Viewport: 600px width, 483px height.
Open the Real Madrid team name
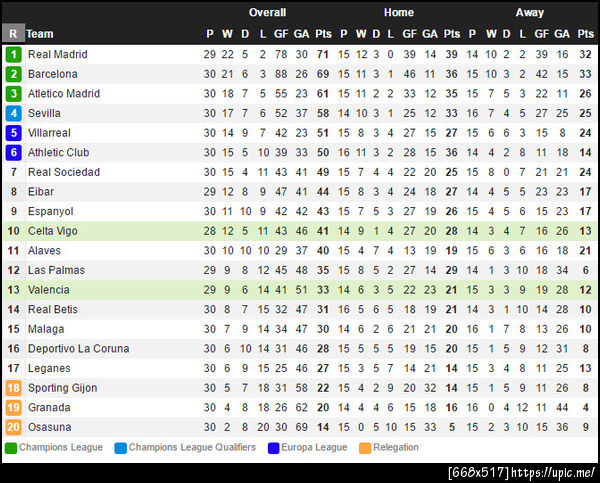click(57, 54)
